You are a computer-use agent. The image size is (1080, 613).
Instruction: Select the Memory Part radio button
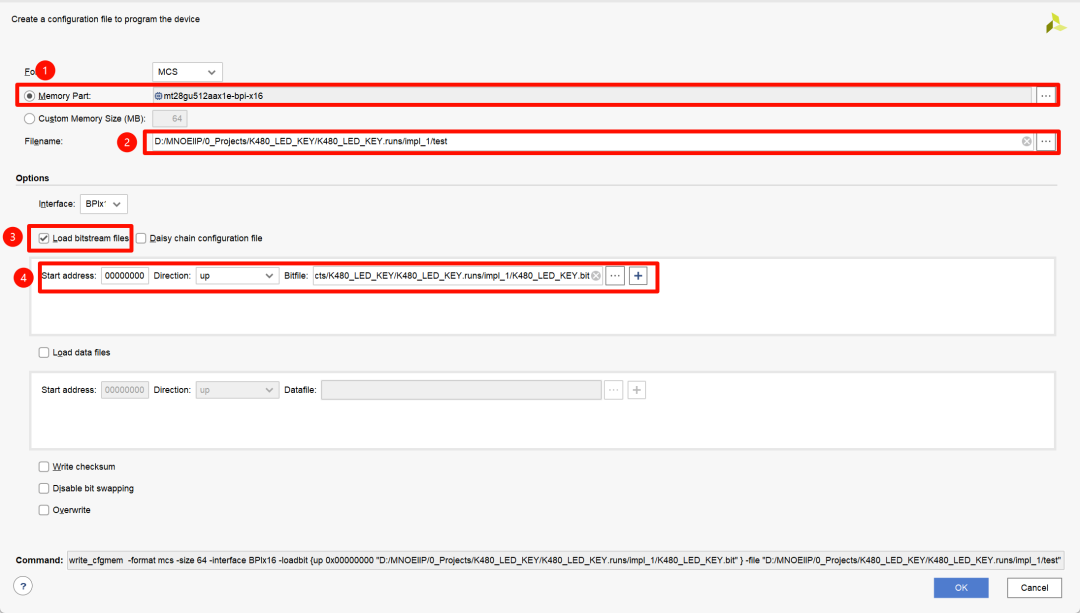click(x=30, y=95)
